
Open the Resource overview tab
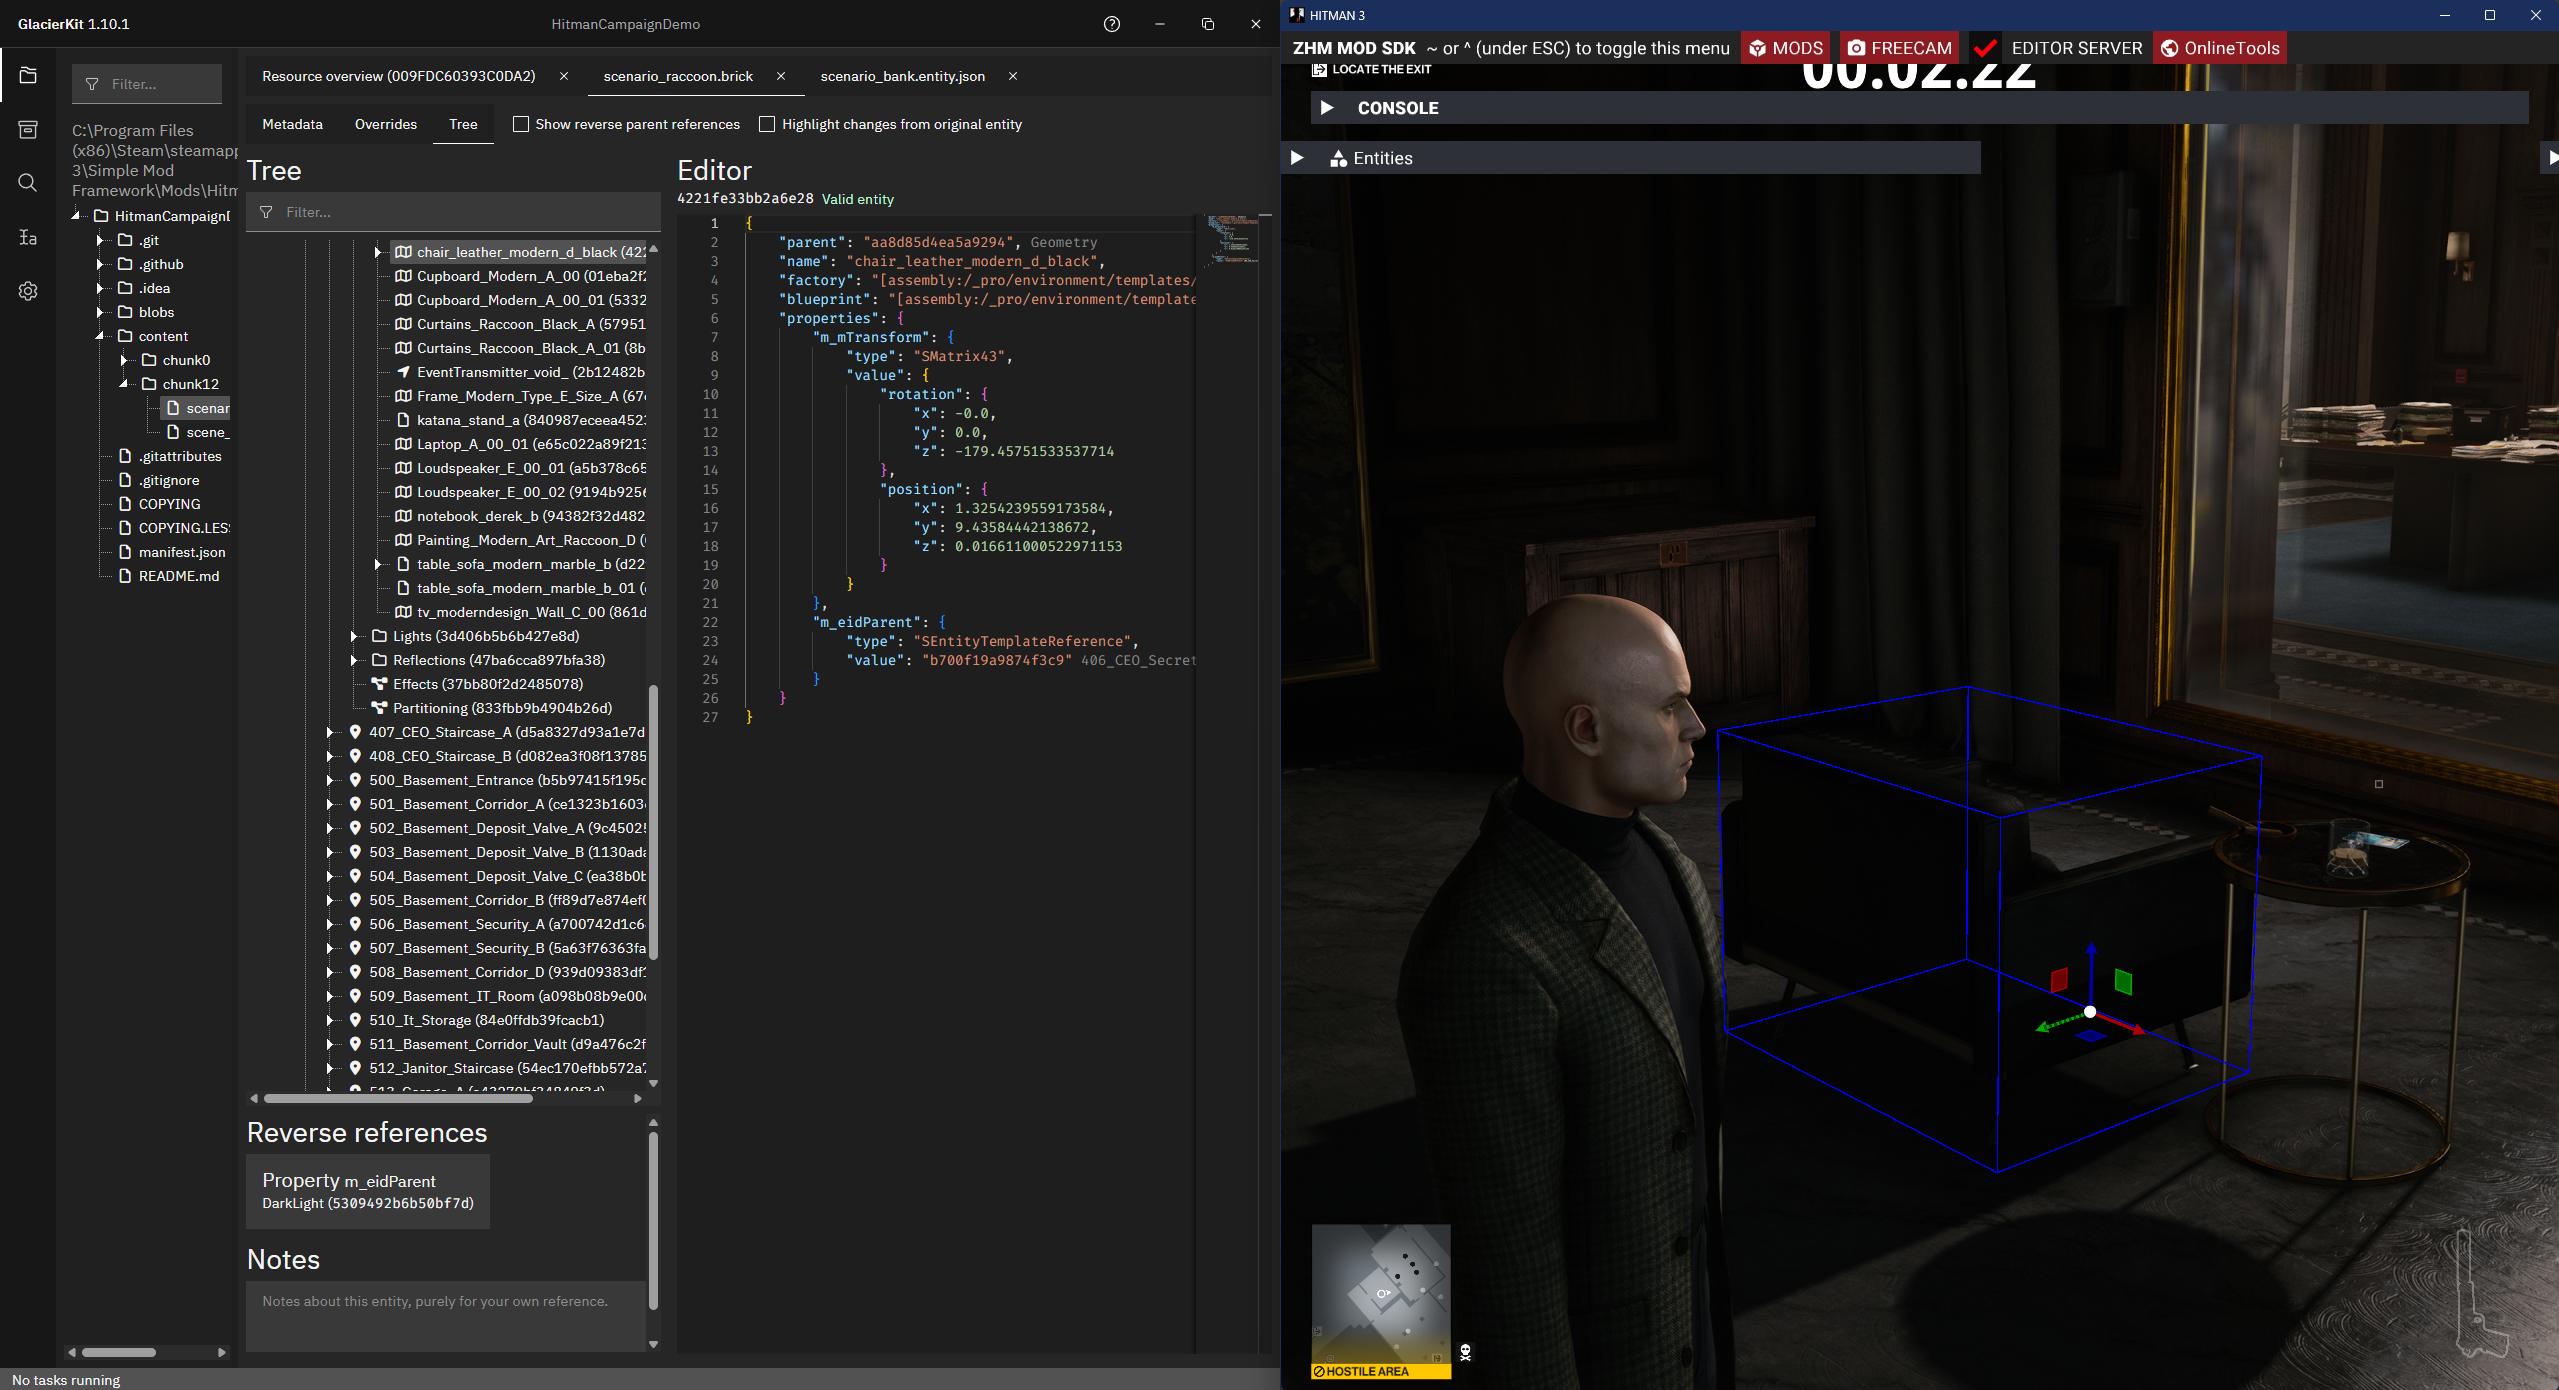(x=398, y=76)
